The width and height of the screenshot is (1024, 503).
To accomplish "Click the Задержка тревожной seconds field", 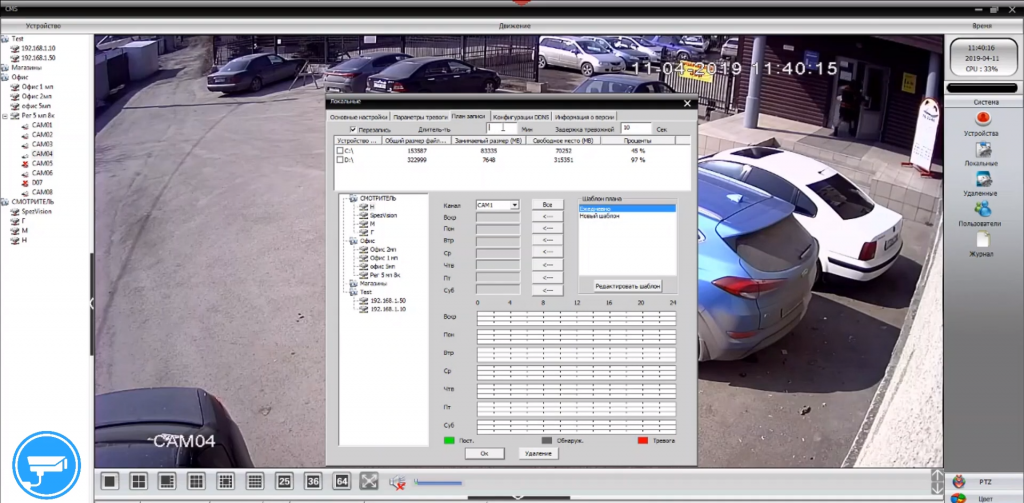I will (x=636, y=129).
